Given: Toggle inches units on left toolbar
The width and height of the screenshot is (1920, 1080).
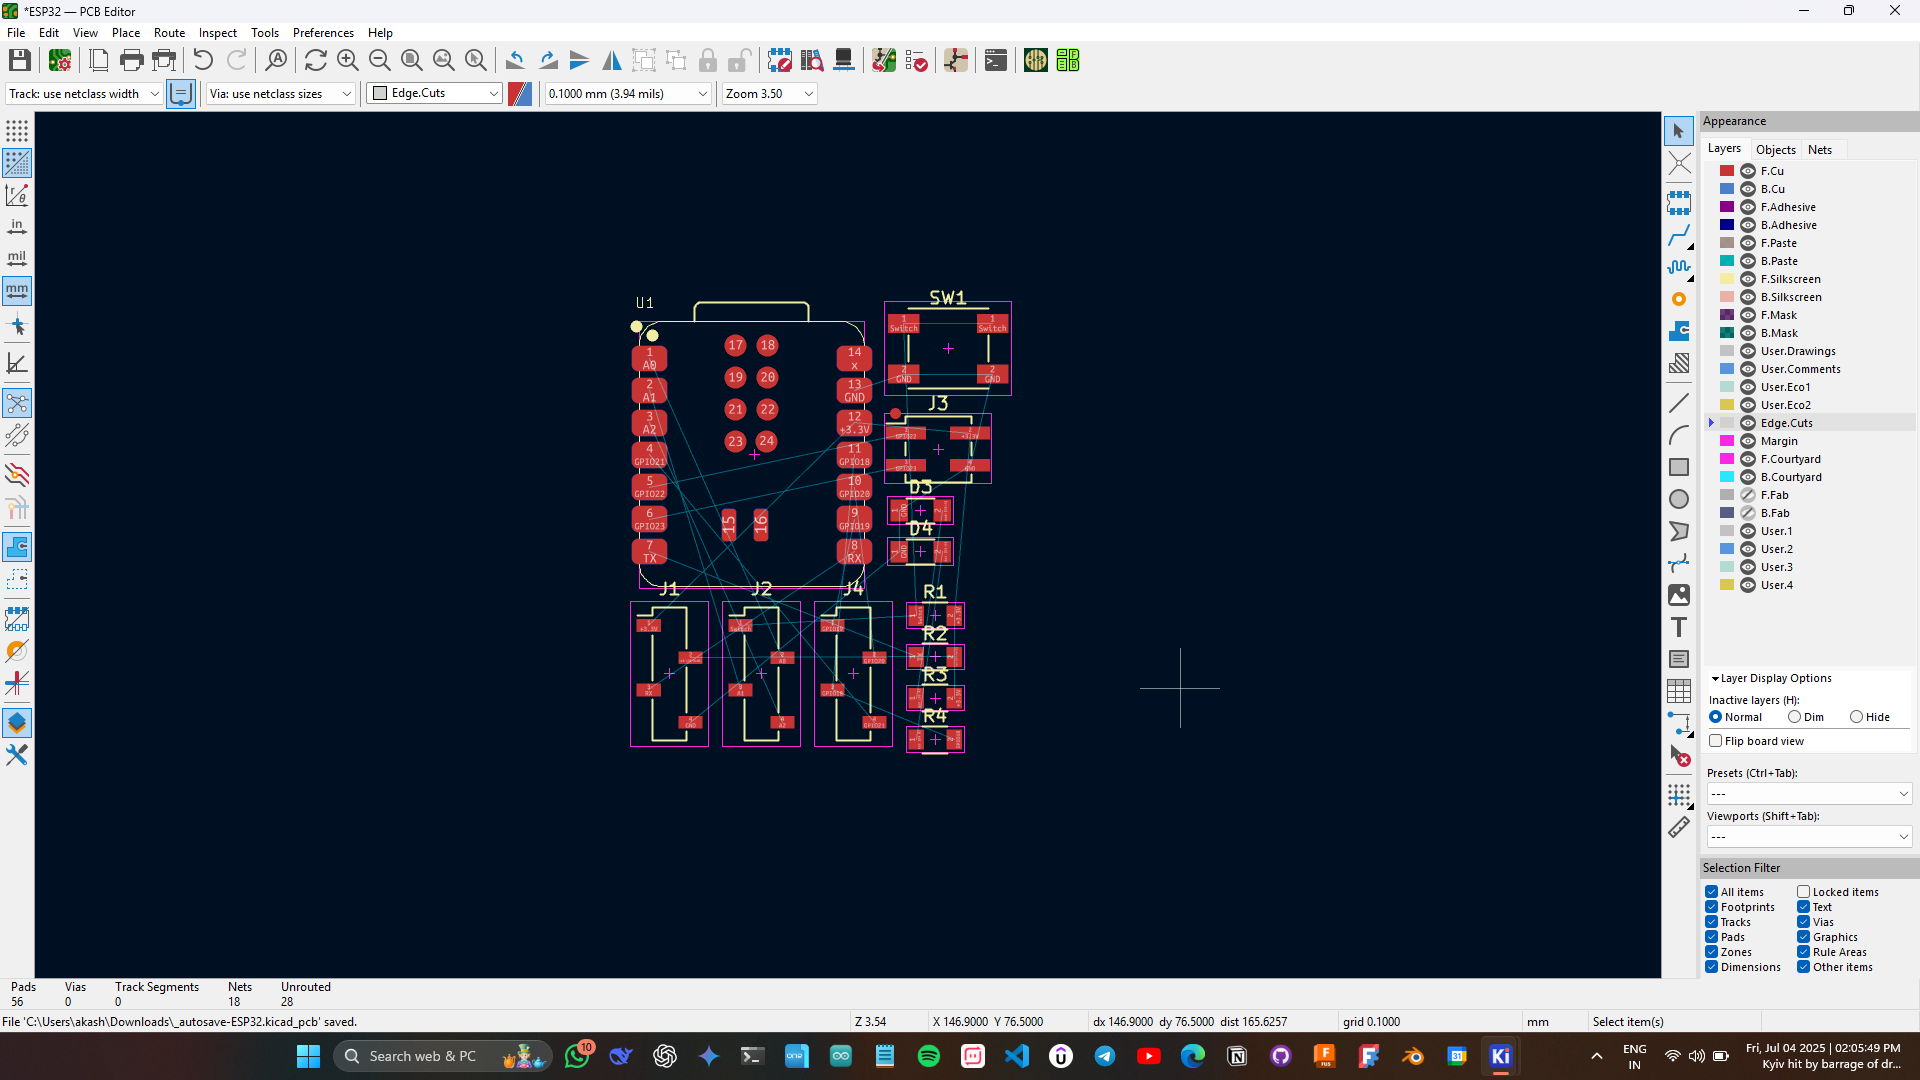Looking at the screenshot, I should coord(17,227).
